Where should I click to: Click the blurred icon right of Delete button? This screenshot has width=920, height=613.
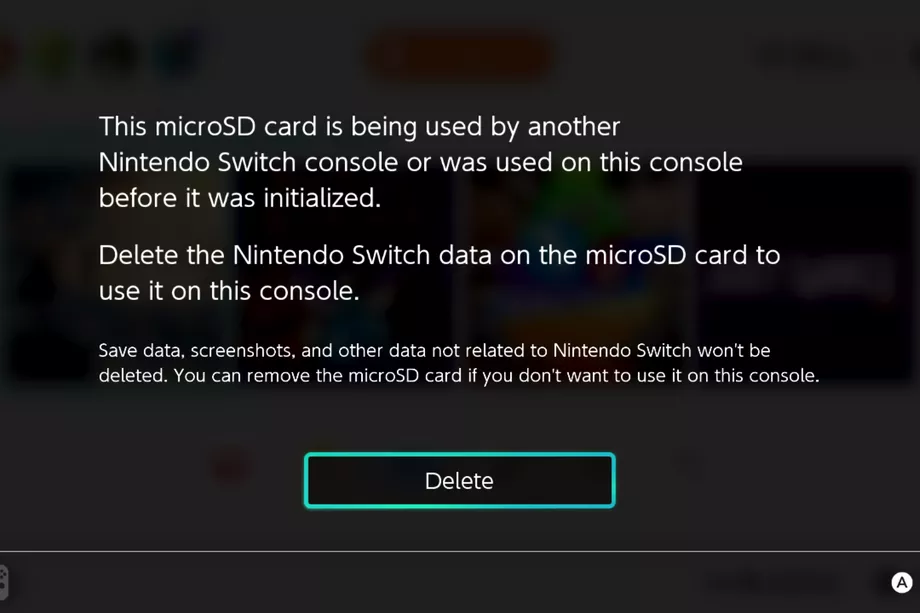pos(688,463)
